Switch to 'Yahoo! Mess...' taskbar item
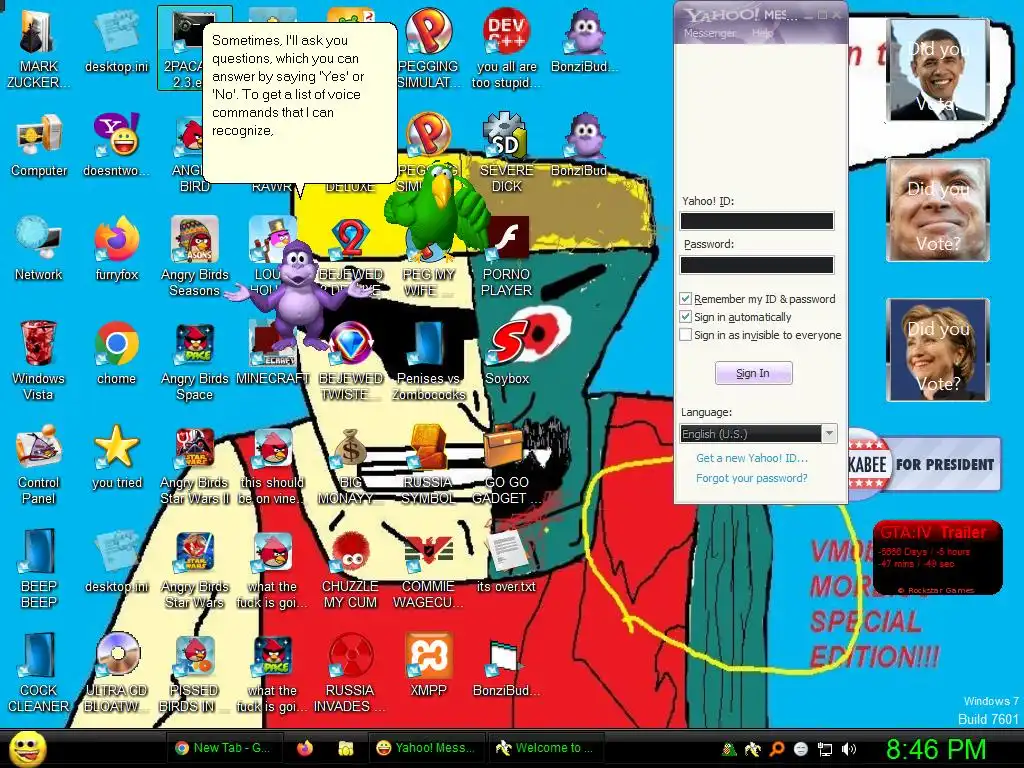Screen dimensions: 1024x768 428,748
